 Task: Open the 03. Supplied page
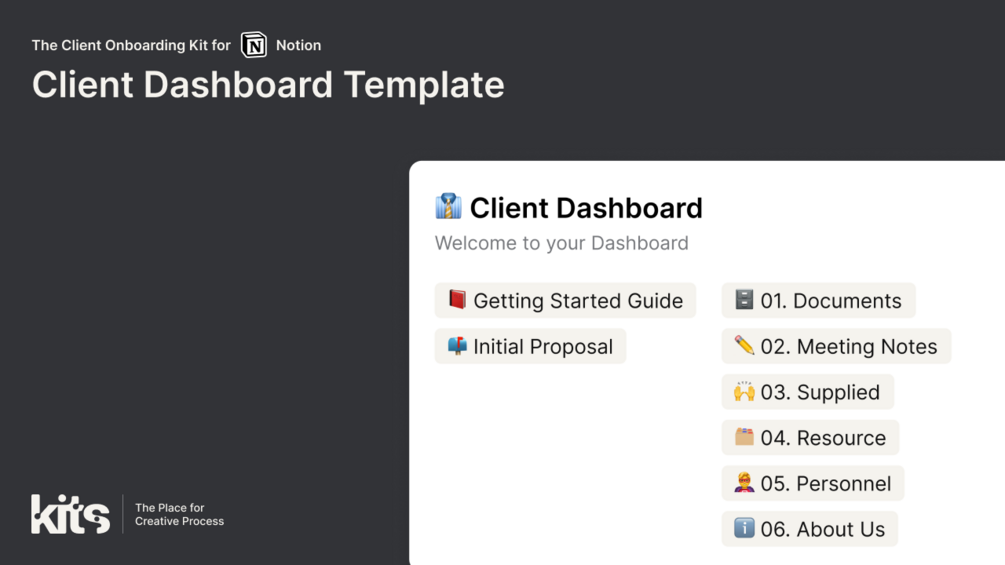click(820, 393)
